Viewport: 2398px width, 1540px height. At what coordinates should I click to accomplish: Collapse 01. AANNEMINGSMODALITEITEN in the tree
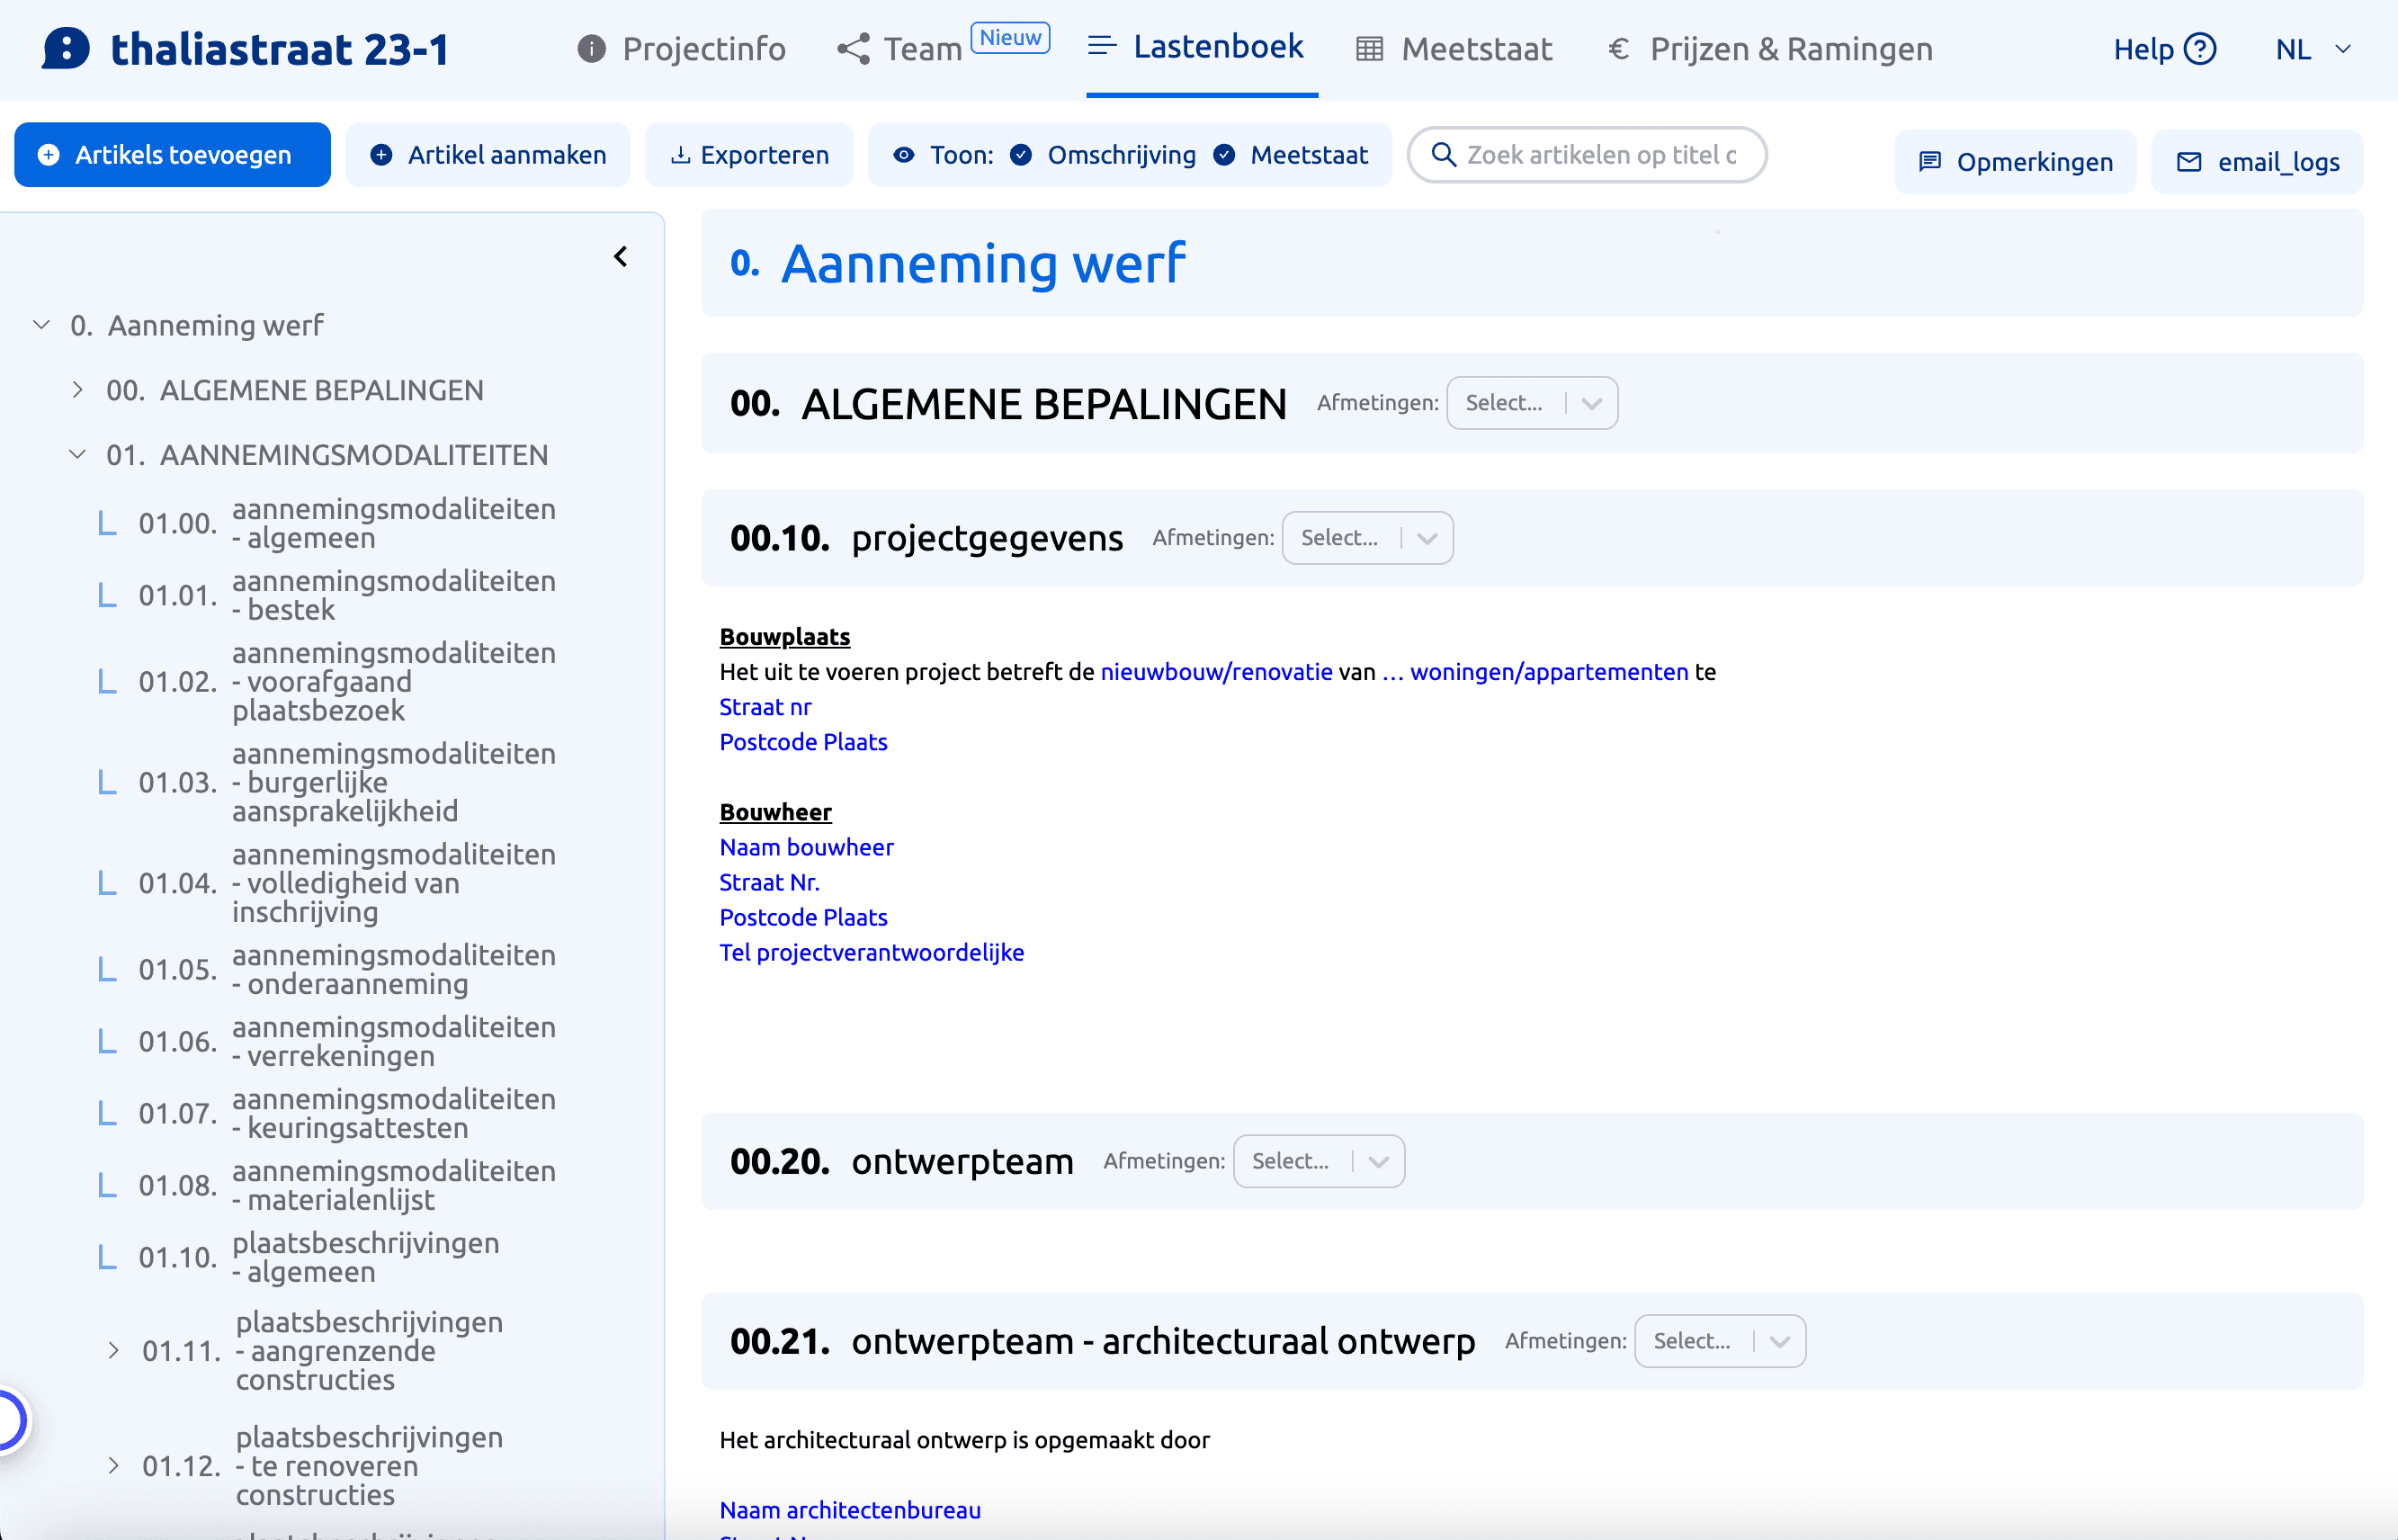click(78, 455)
